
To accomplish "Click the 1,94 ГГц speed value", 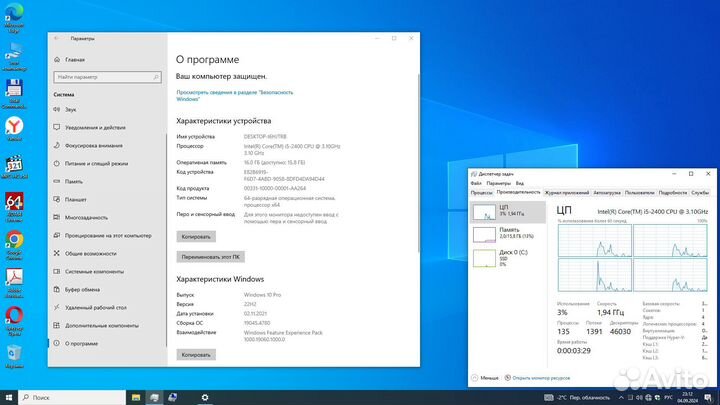I will tap(610, 312).
